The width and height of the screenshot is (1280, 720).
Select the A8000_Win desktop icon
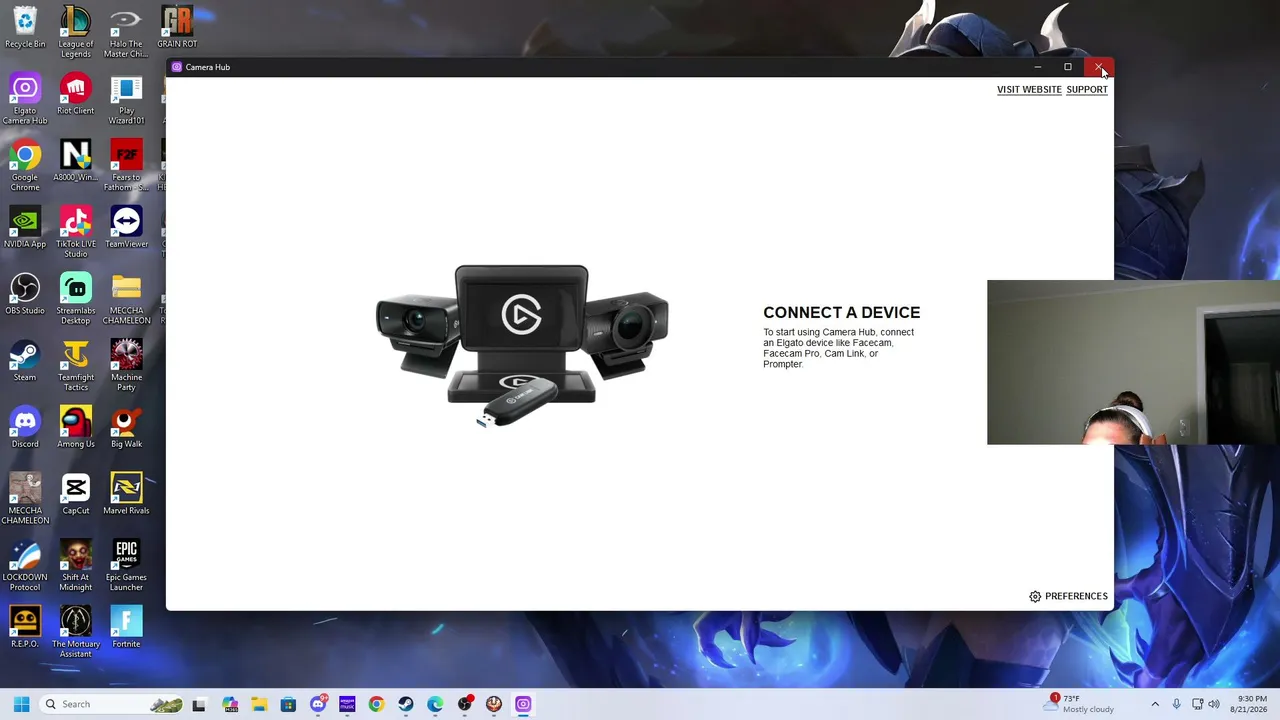pos(76,161)
